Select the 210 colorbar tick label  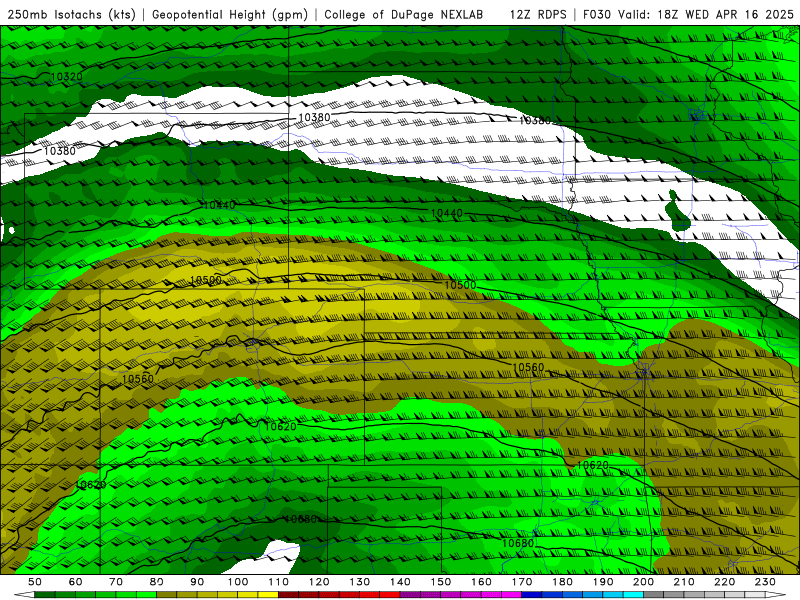(684, 582)
